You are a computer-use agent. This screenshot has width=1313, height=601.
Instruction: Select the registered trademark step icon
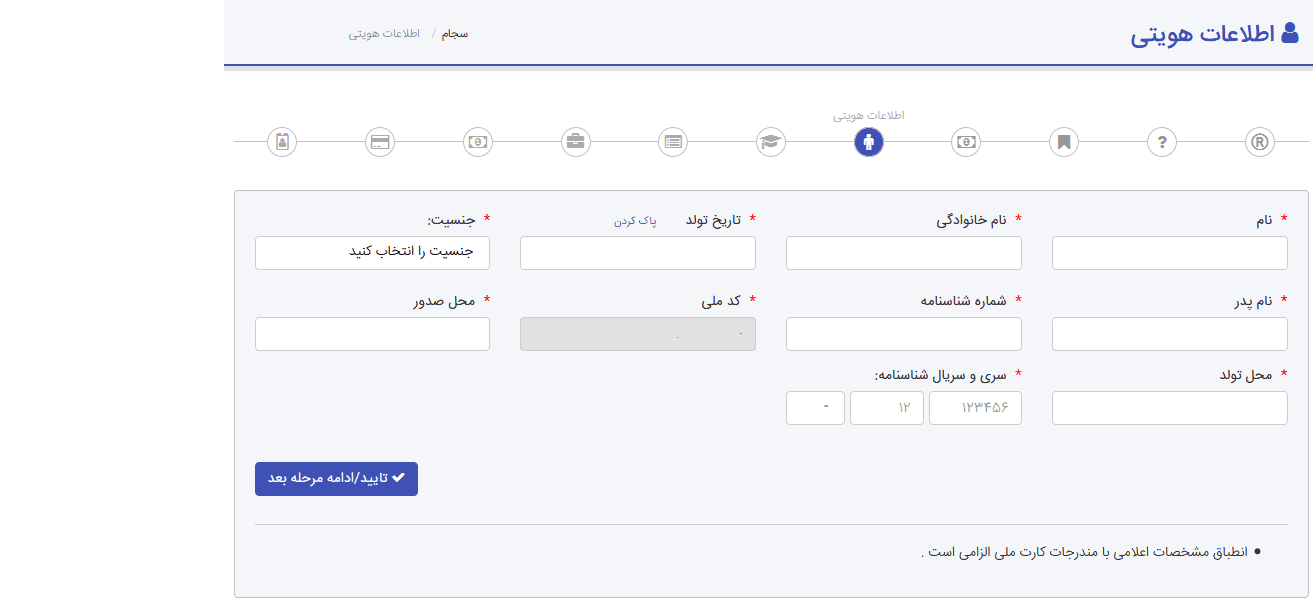1259,142
